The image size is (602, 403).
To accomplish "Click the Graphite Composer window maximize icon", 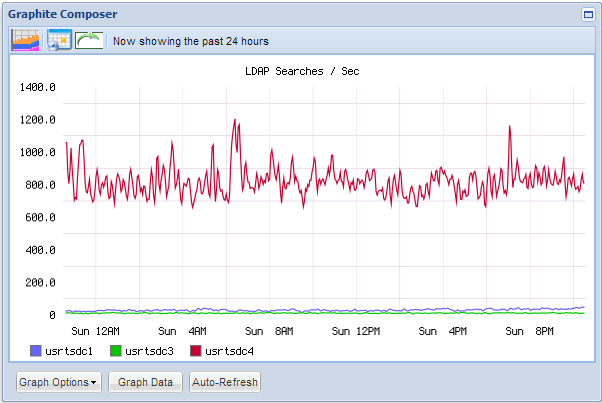I will [588, 15].
